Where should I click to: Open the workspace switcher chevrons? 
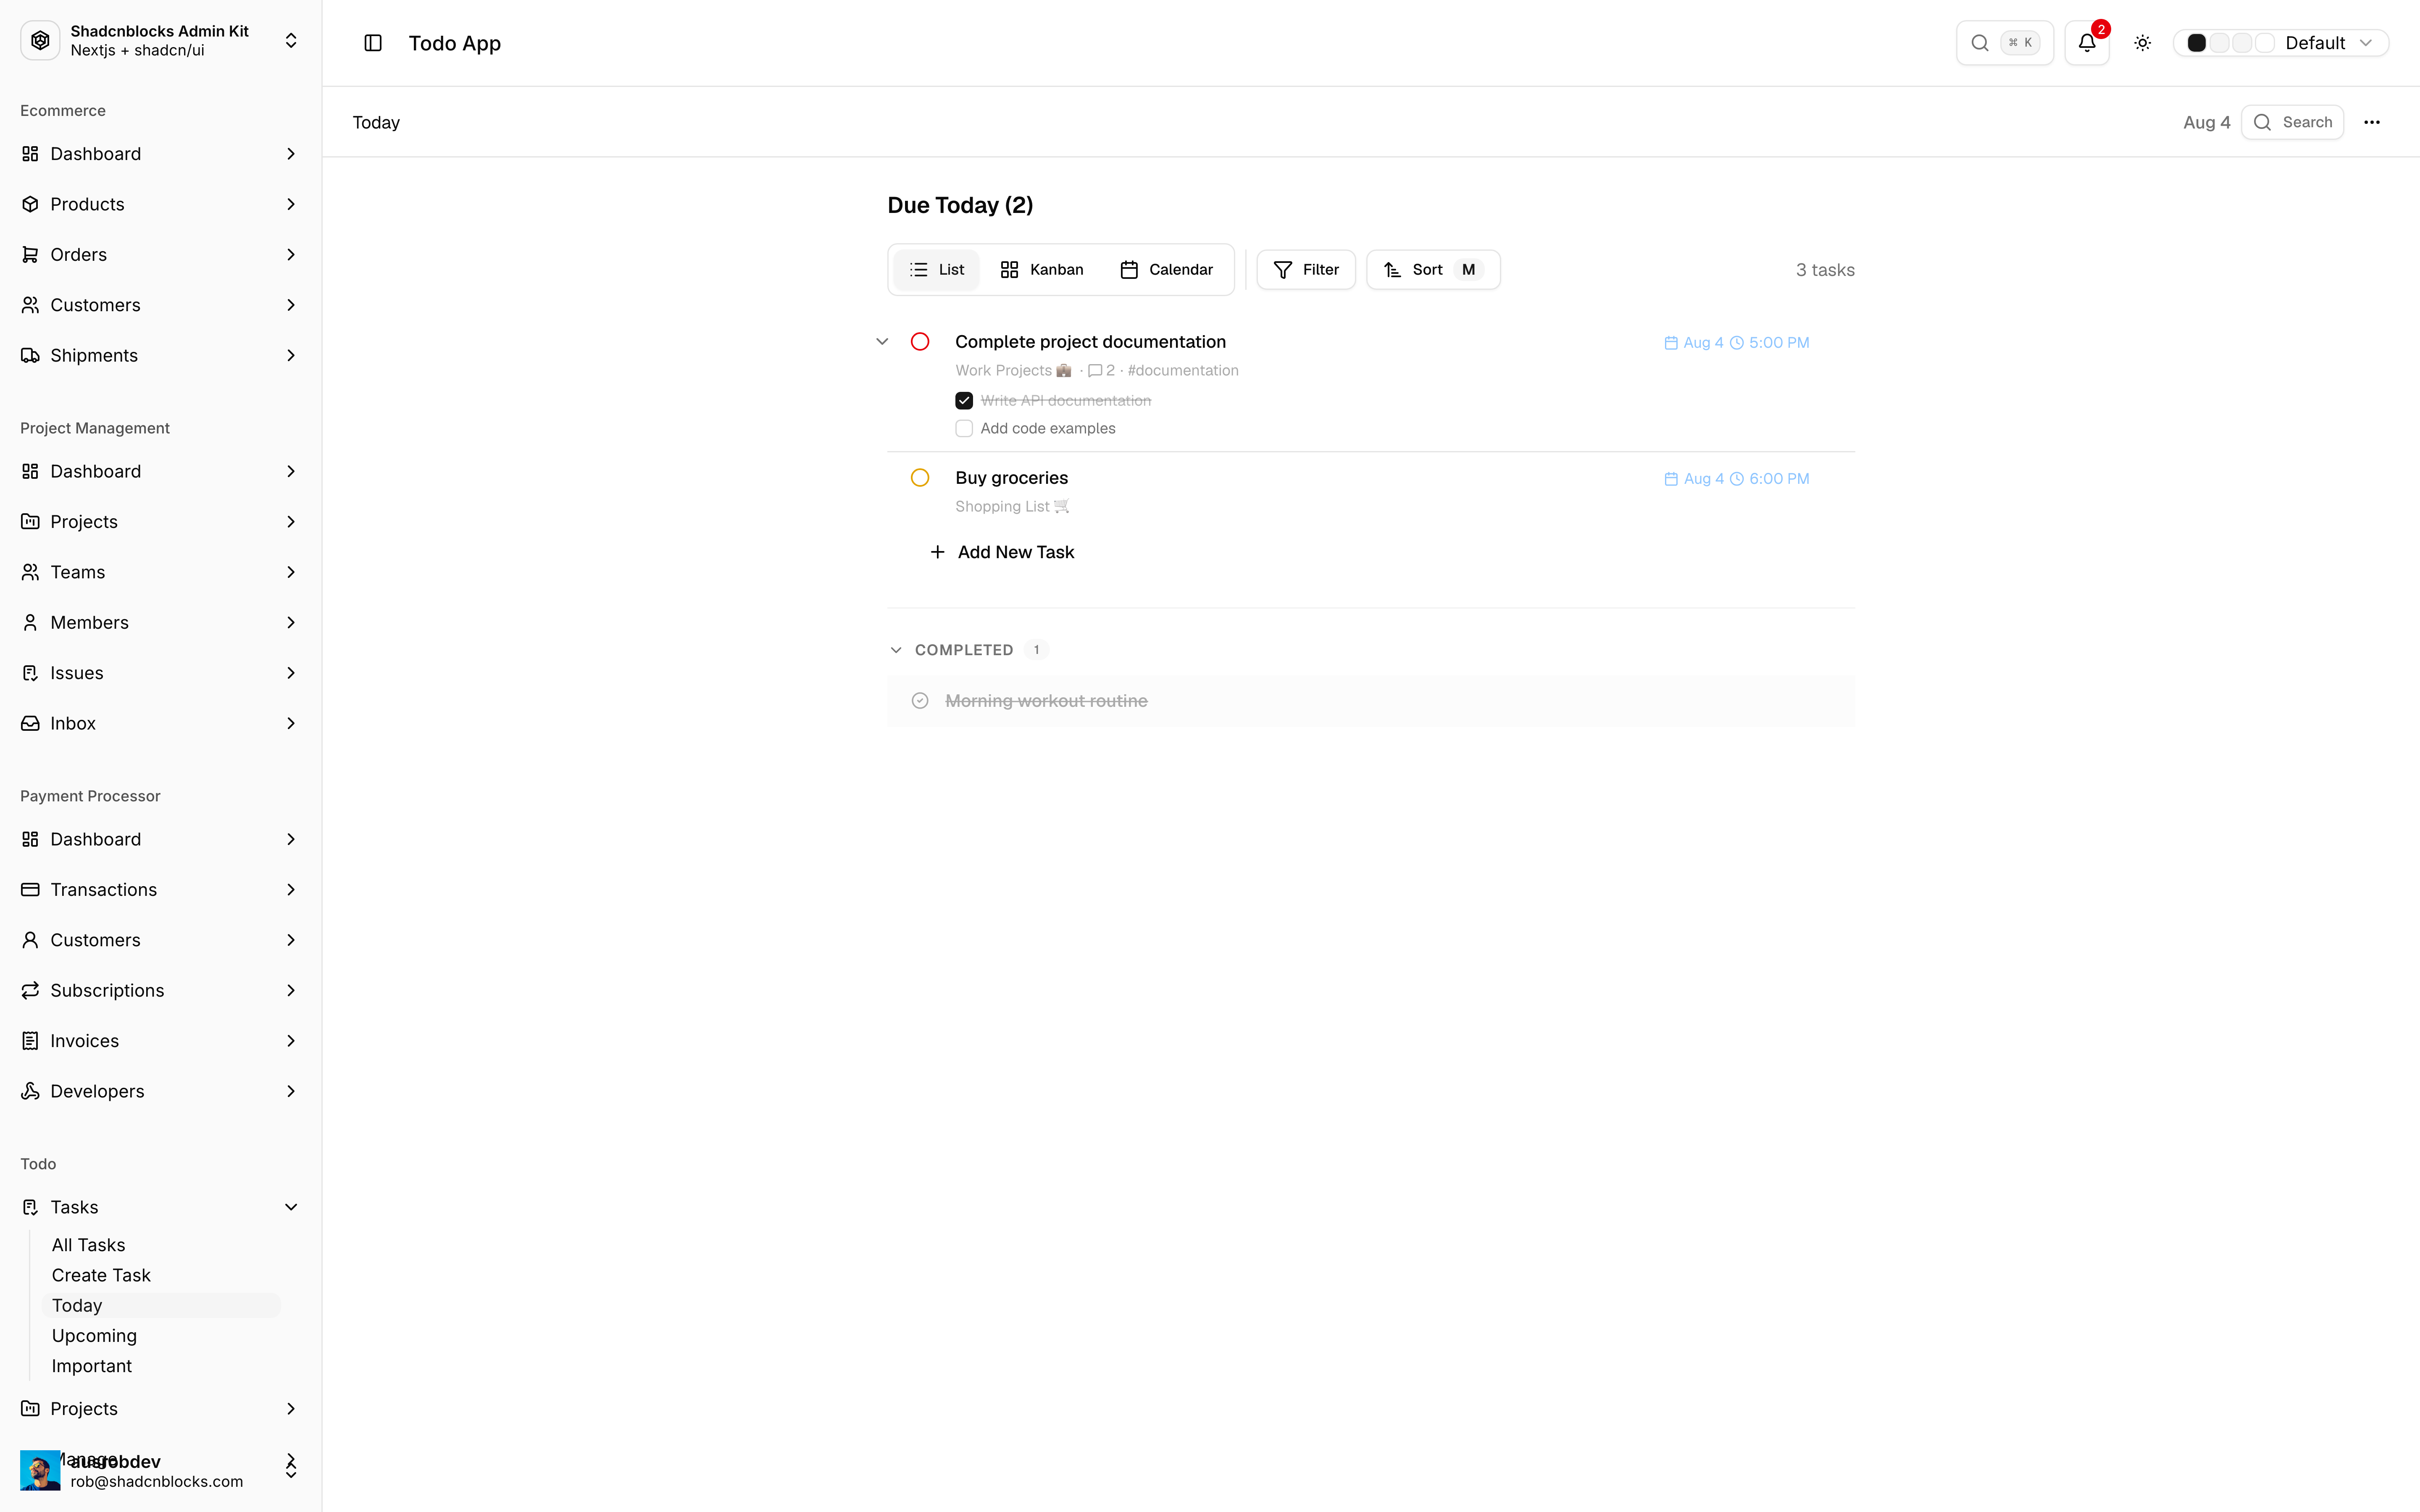tap(291, 41)
